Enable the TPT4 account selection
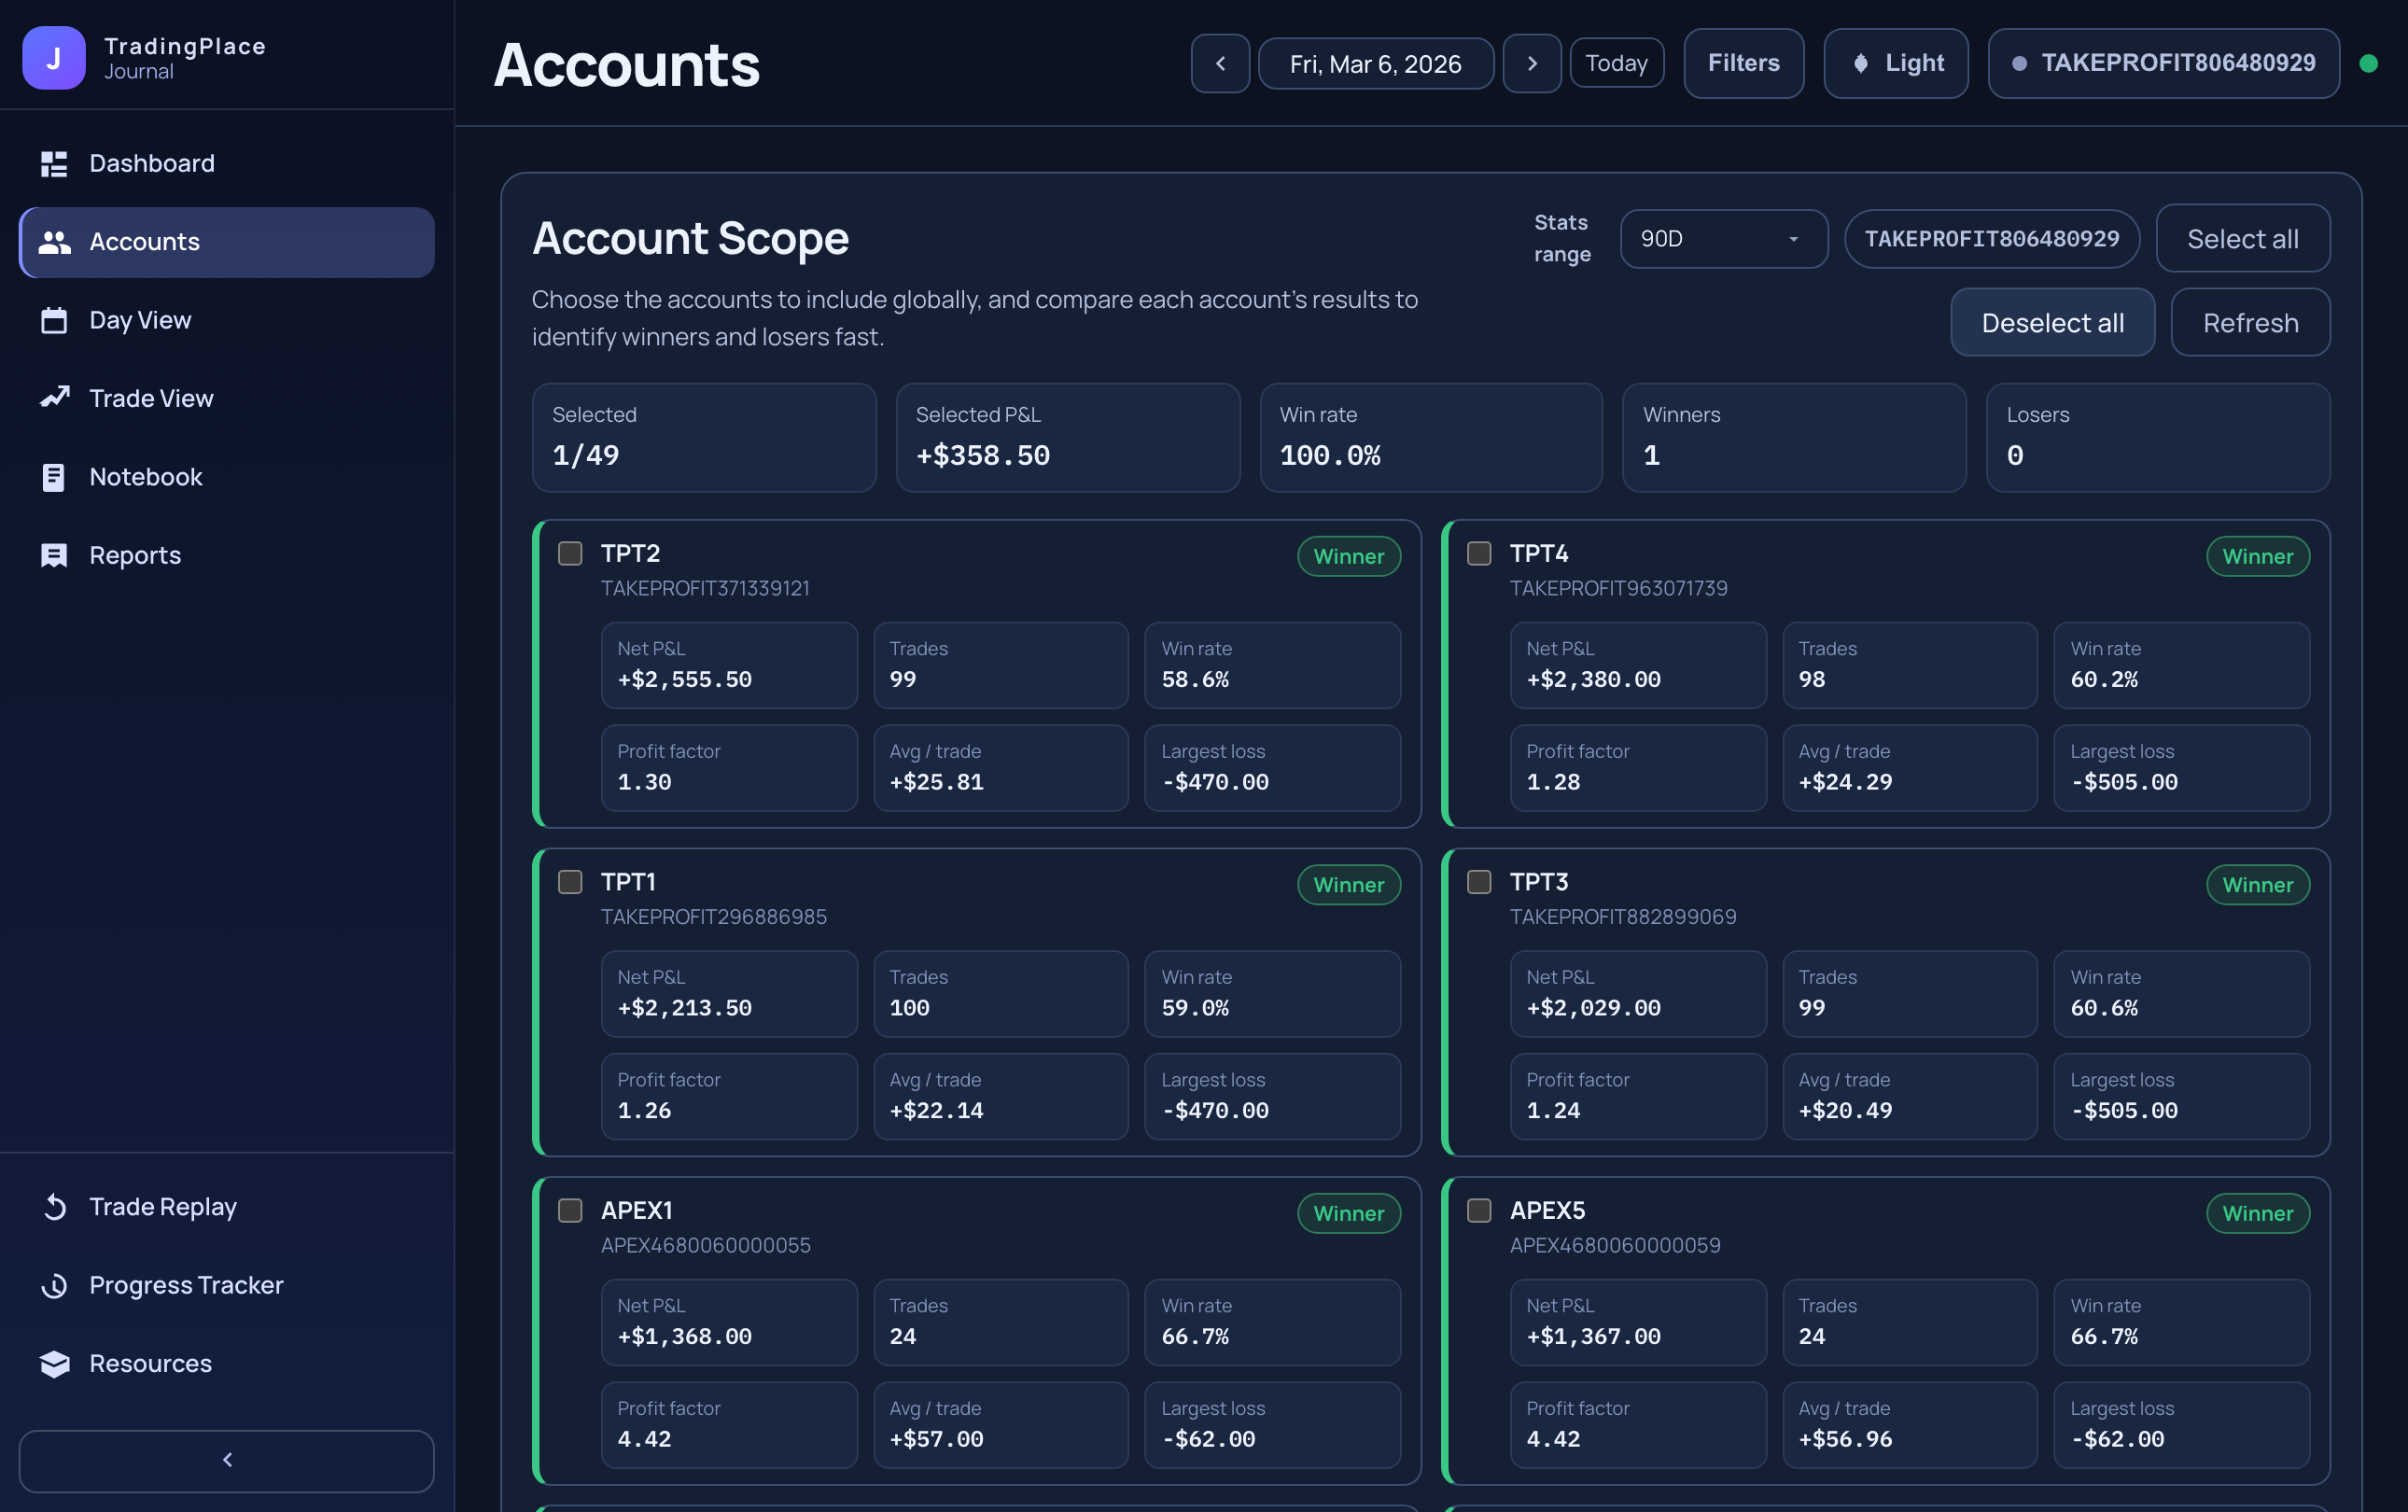Screen dimensions: 2408x1512 tap(1479, 553)
